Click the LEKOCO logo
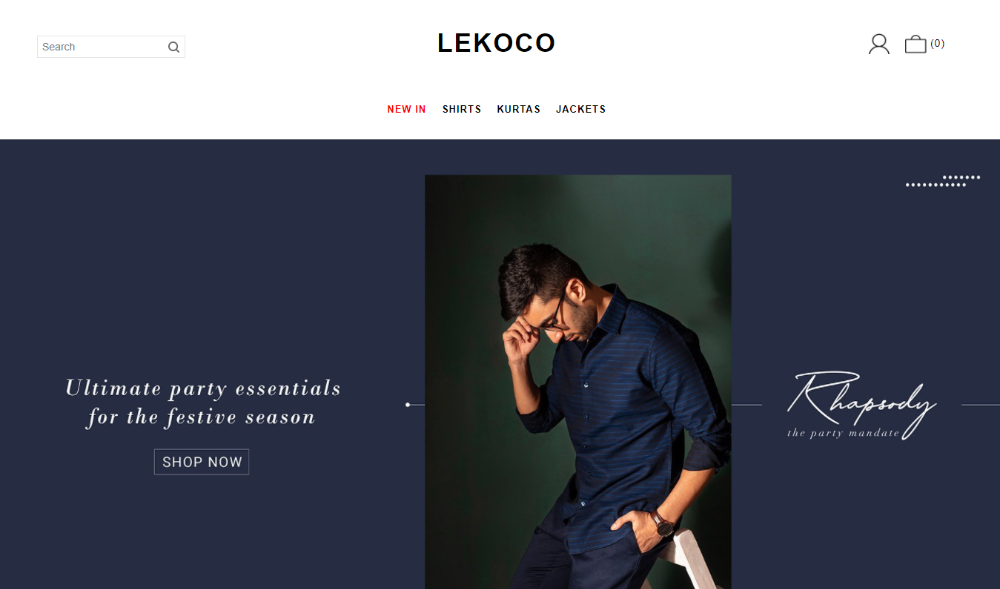Screen dimensions: 1000x589 496,43
